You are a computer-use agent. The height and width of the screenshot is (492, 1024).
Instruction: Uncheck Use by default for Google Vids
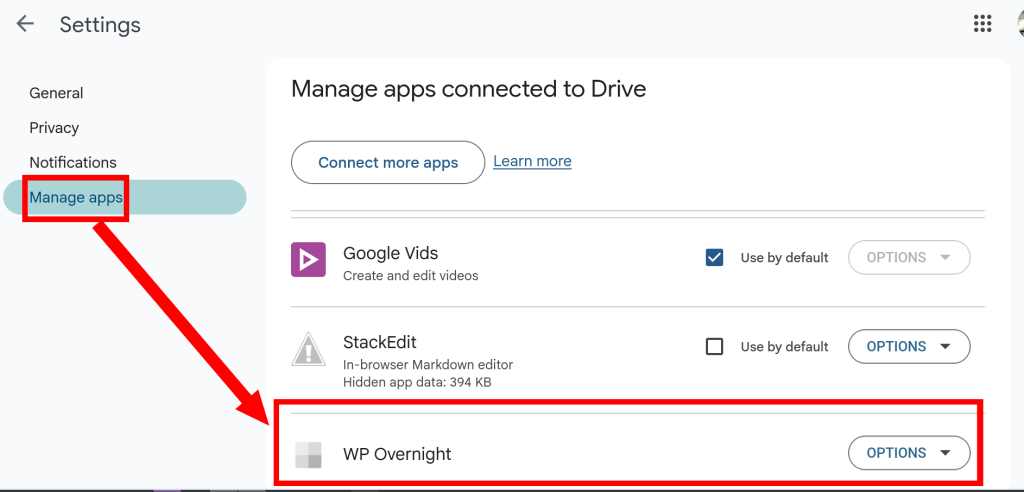coord(715,257)
